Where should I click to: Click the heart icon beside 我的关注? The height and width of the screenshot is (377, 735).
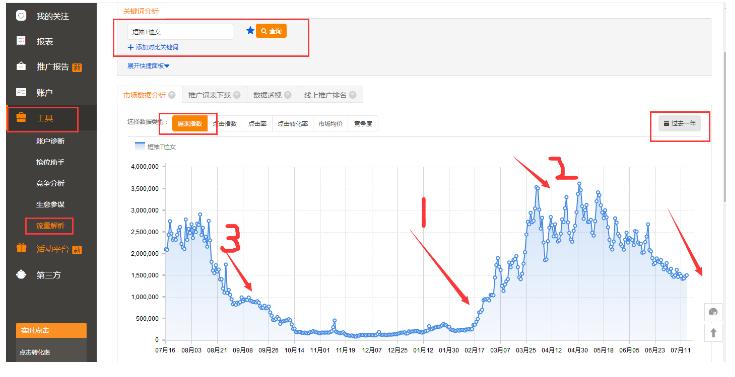coord(21,15)
